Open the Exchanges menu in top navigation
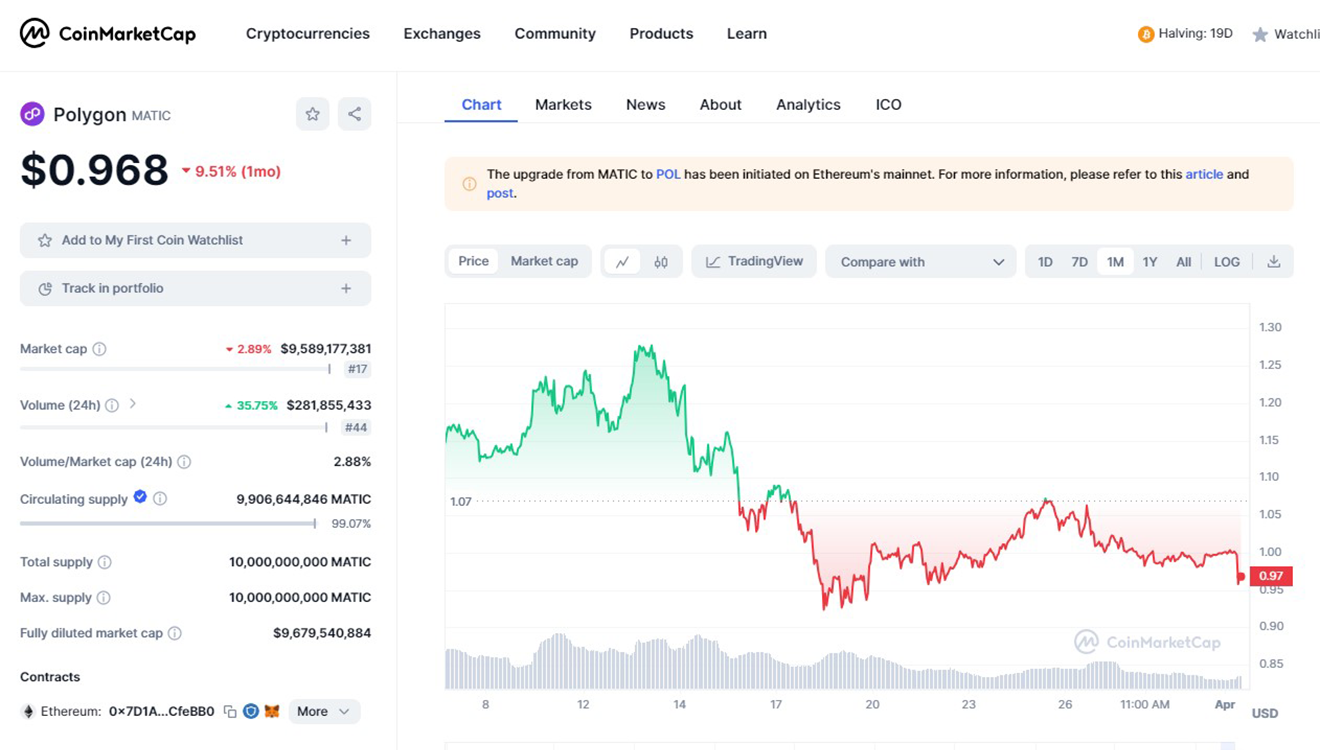This screenshot has height=750, width=1320. [x=442, y=34]
